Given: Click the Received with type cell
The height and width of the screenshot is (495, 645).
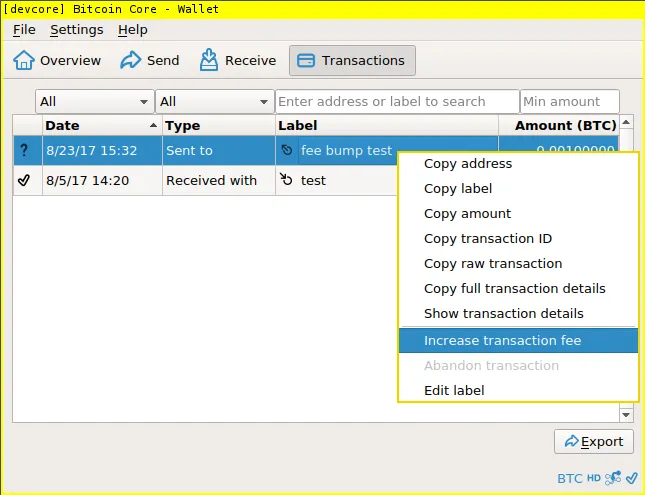Looking at the screenshot, I should 219,180.
